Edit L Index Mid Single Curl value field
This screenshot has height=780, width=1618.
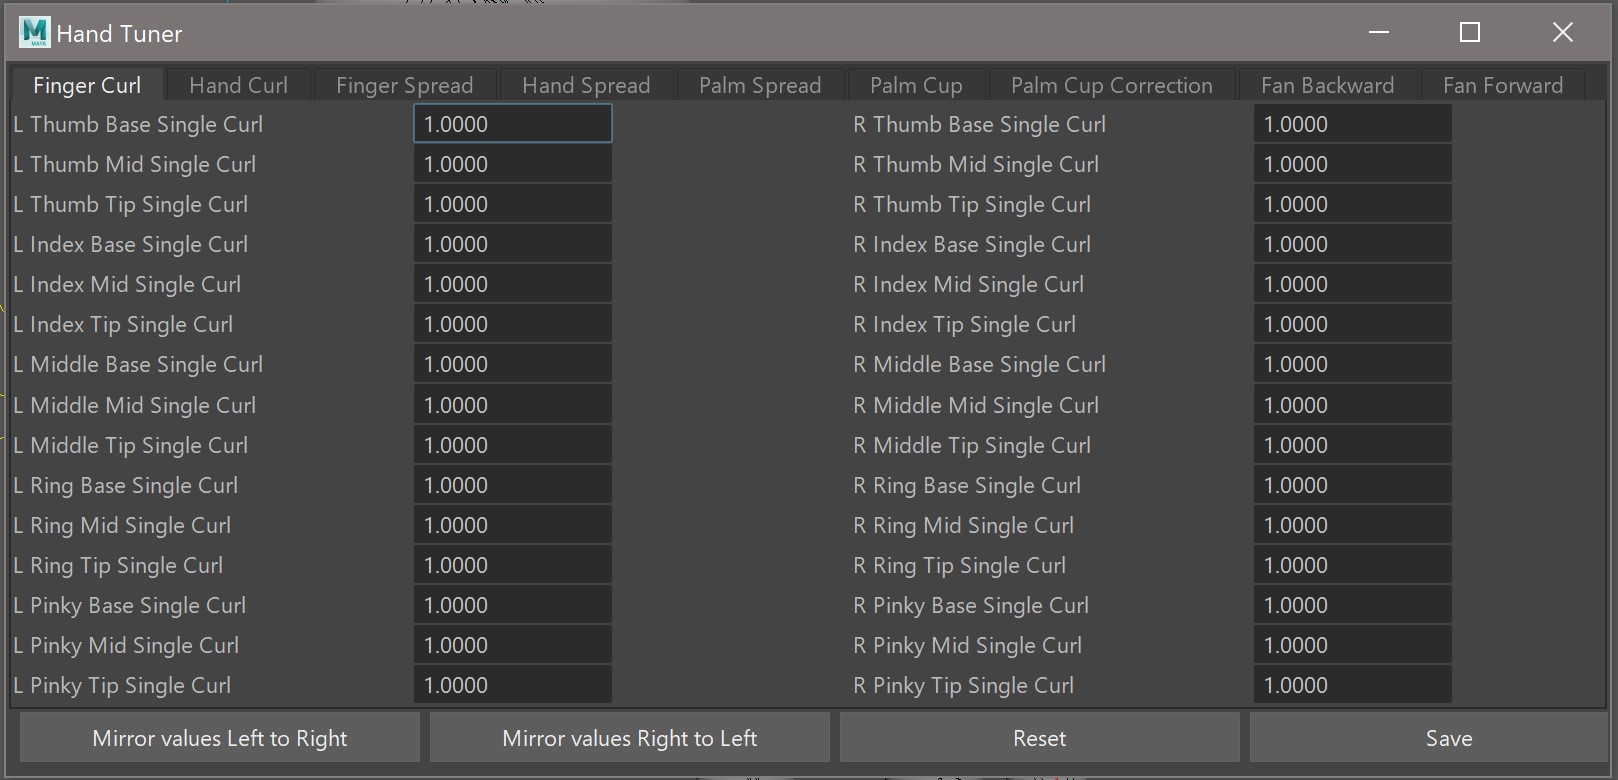[x=513, y=284]
